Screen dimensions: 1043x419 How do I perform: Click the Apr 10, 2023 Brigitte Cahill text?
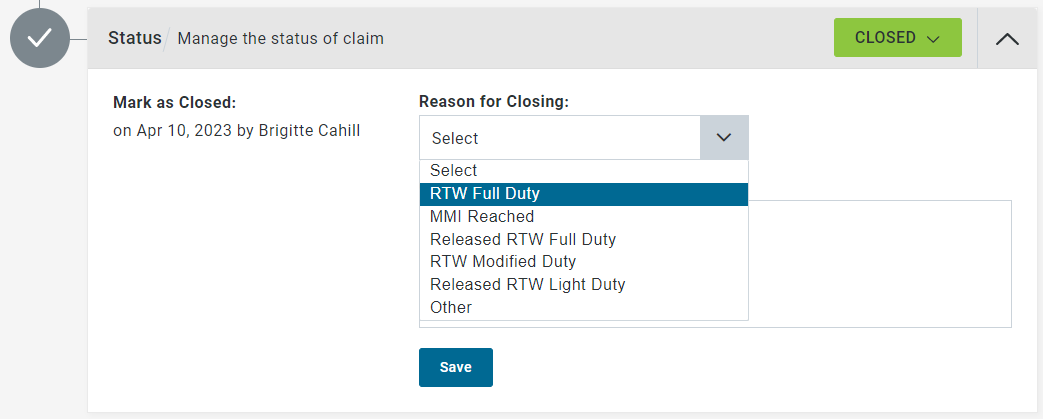(237, 131)
